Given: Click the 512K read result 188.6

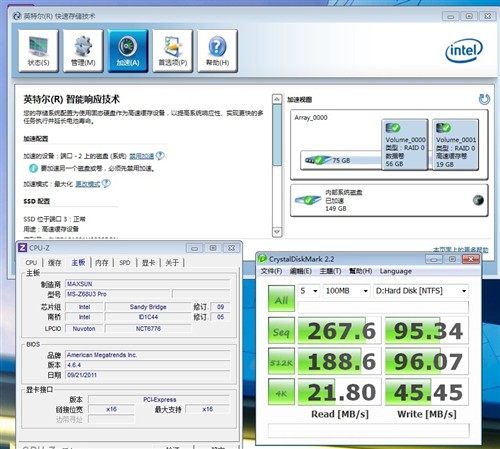Looking at the screenshot, I should (339, 361).
